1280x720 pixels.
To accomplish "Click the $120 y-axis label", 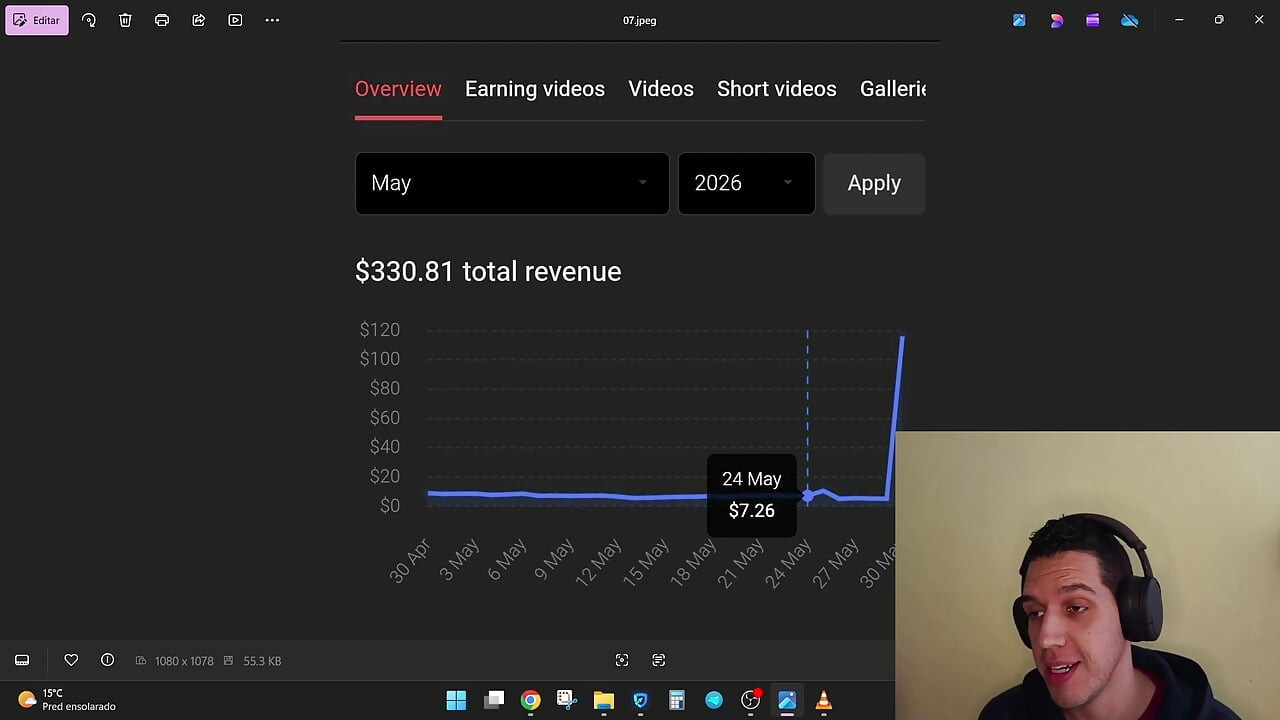I will (x=380, y=329).
